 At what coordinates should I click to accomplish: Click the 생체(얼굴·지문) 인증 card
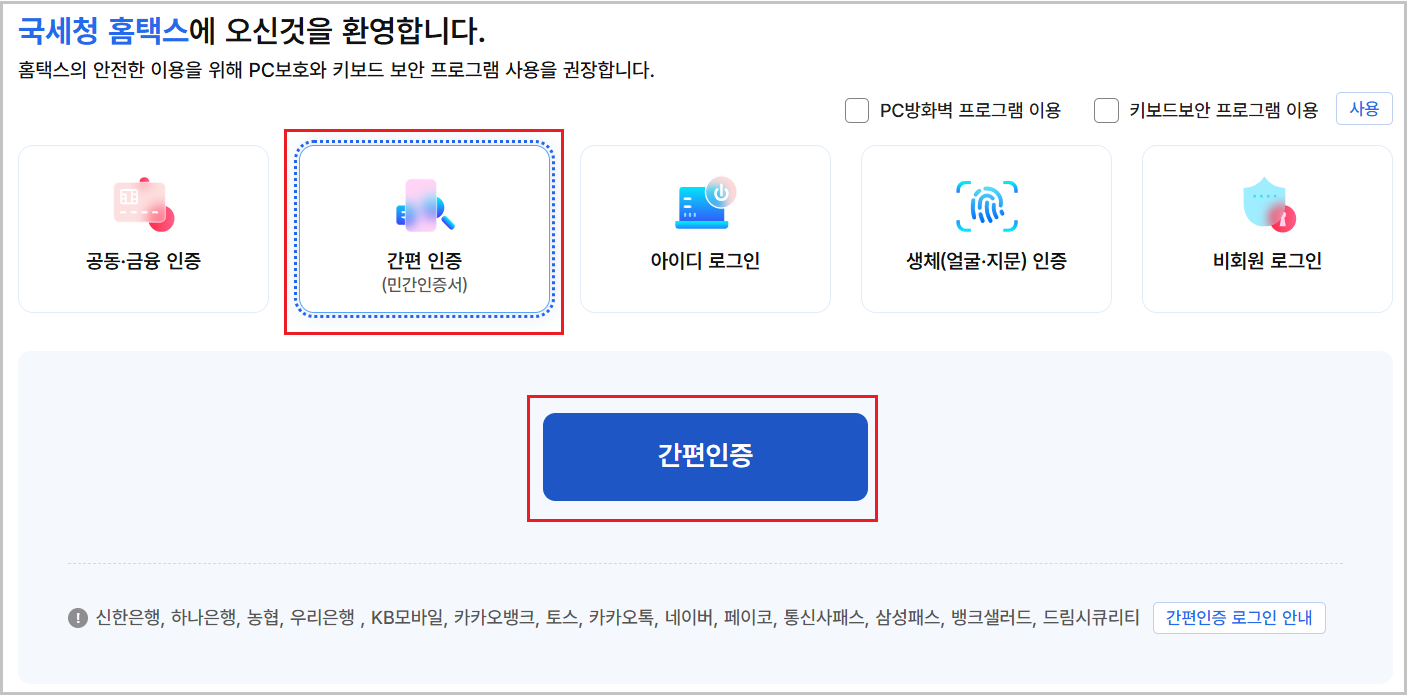tap(986, 228)
